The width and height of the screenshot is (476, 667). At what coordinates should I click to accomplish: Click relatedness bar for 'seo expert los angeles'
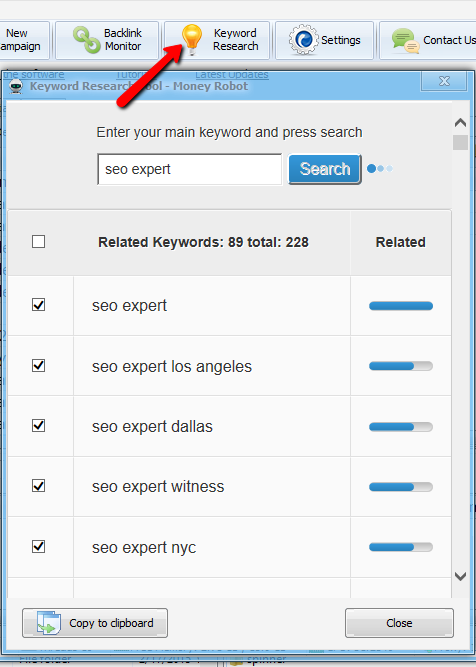click(401, 366)
